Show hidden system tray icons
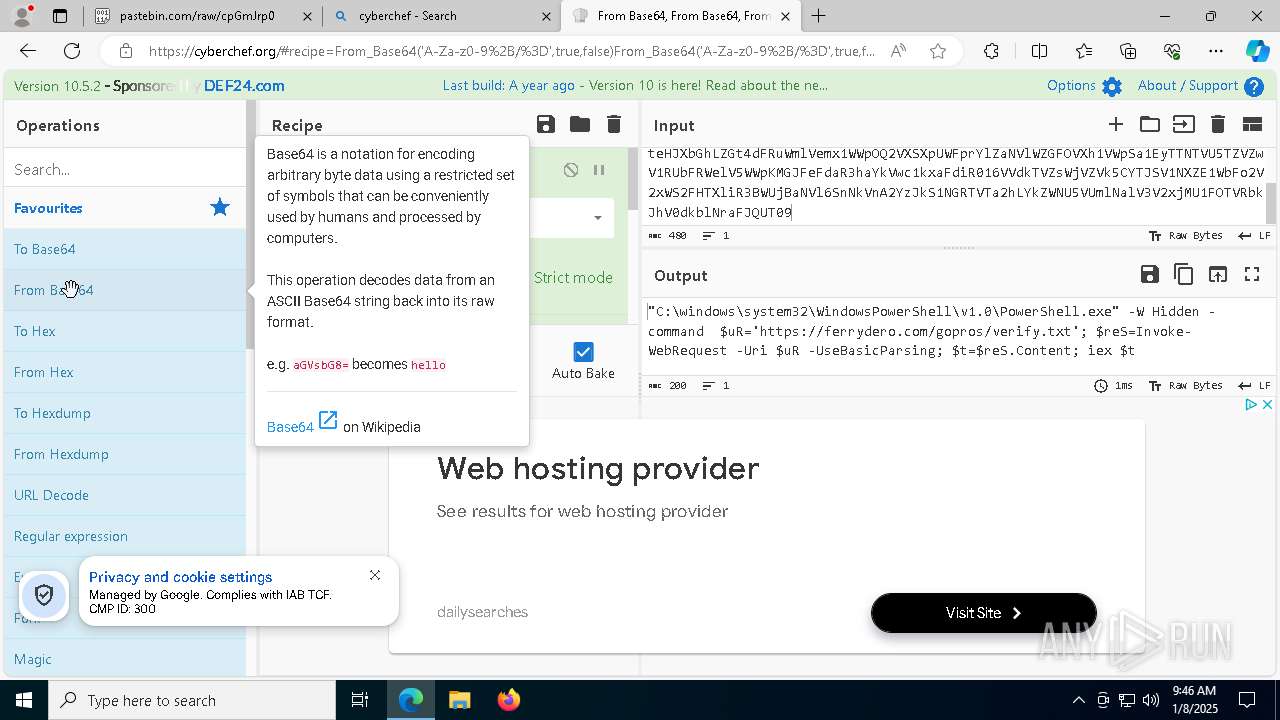The width and height of the screenshot is (1280, 720). (x=1078, y=700)
